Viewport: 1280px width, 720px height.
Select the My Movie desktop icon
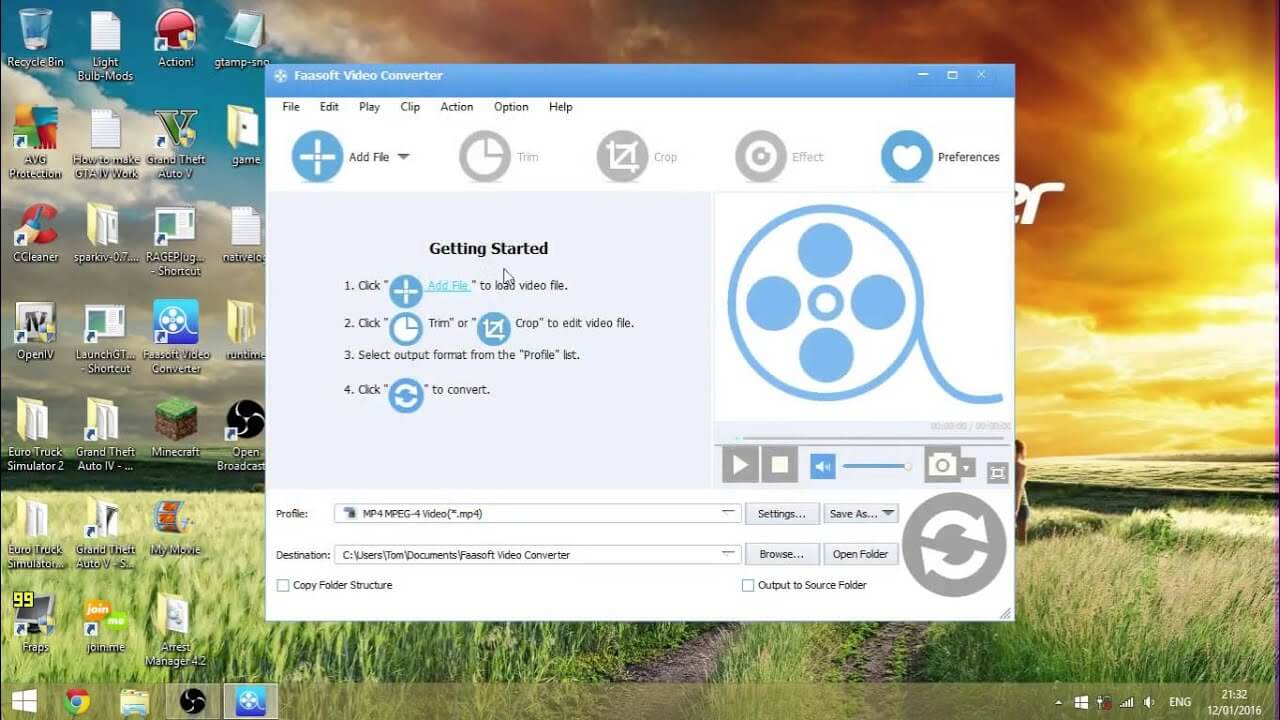click(x=174, y=526)
